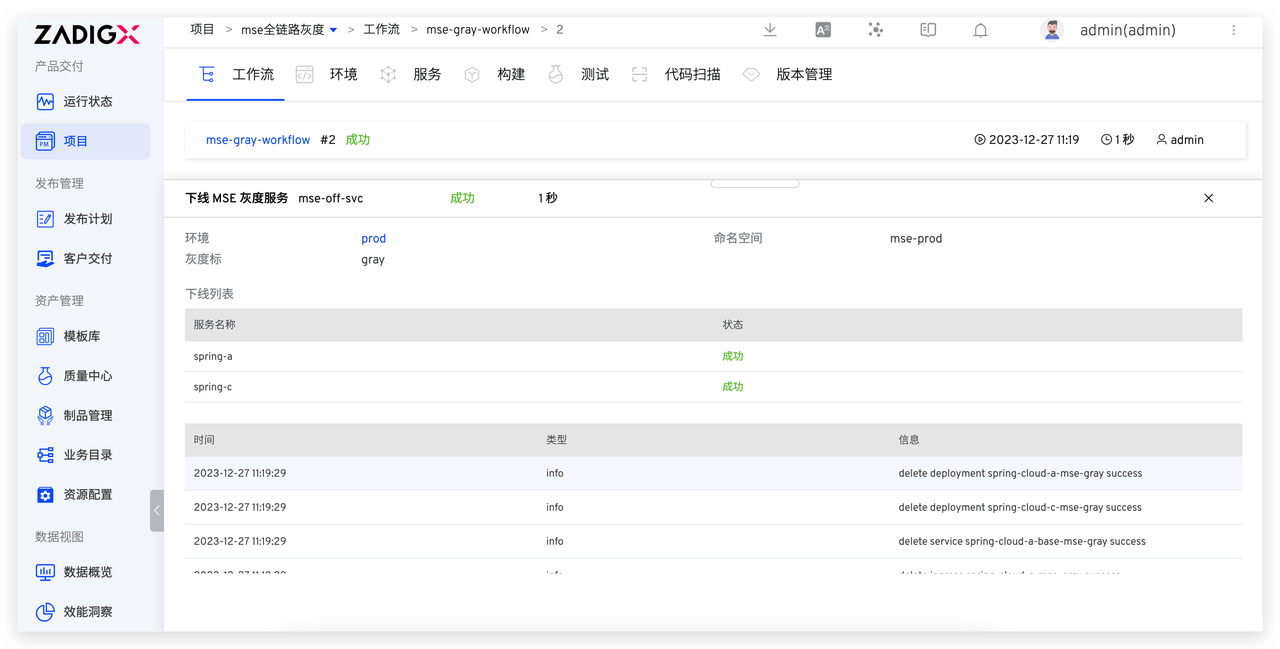Open 资源配置 from the sidebar
Screen dimensions: 1280x649
(x=86, y=494)
